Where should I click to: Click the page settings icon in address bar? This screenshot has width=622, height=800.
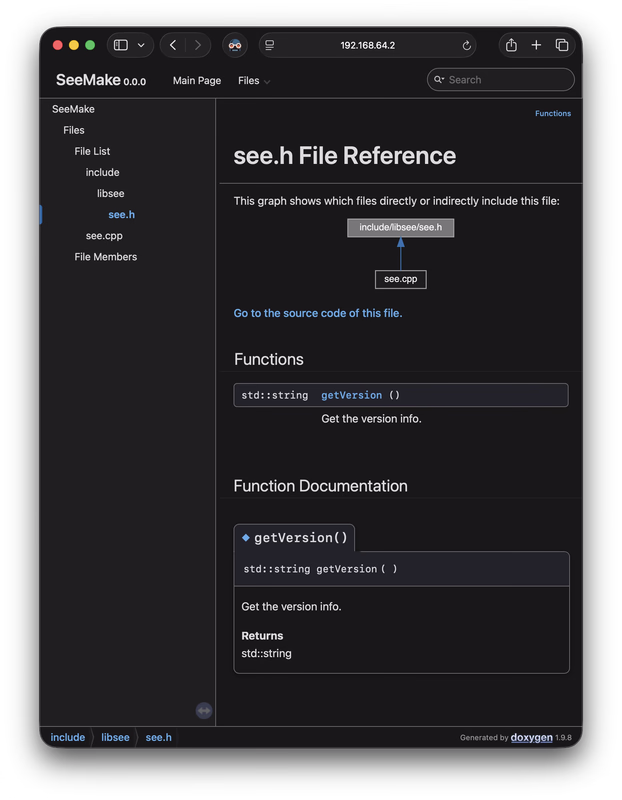tap(270, 45)
